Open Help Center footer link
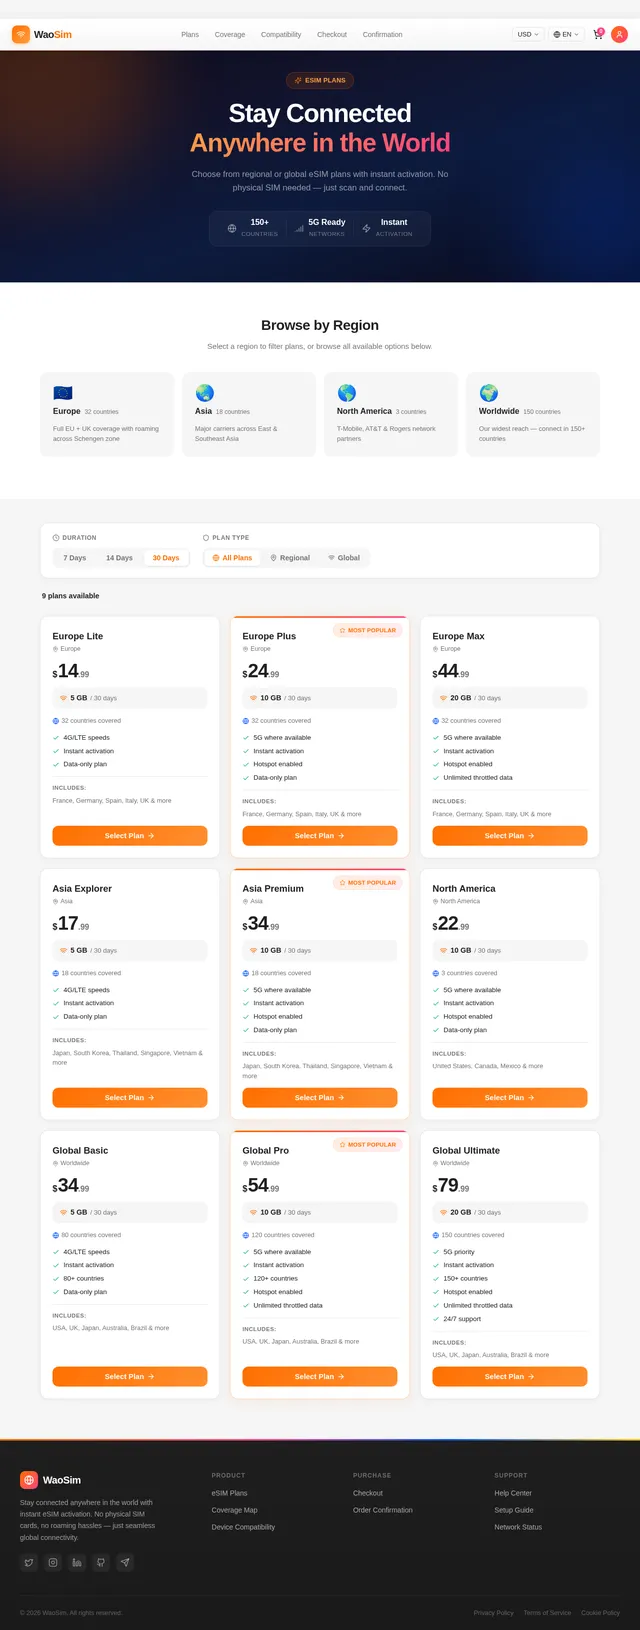 tap(513, 1493)
